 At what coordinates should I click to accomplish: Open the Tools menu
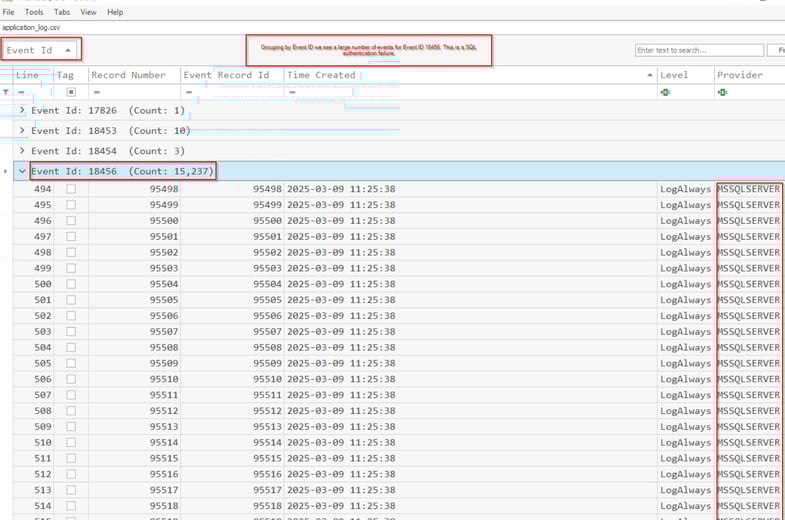pos(34,12)
